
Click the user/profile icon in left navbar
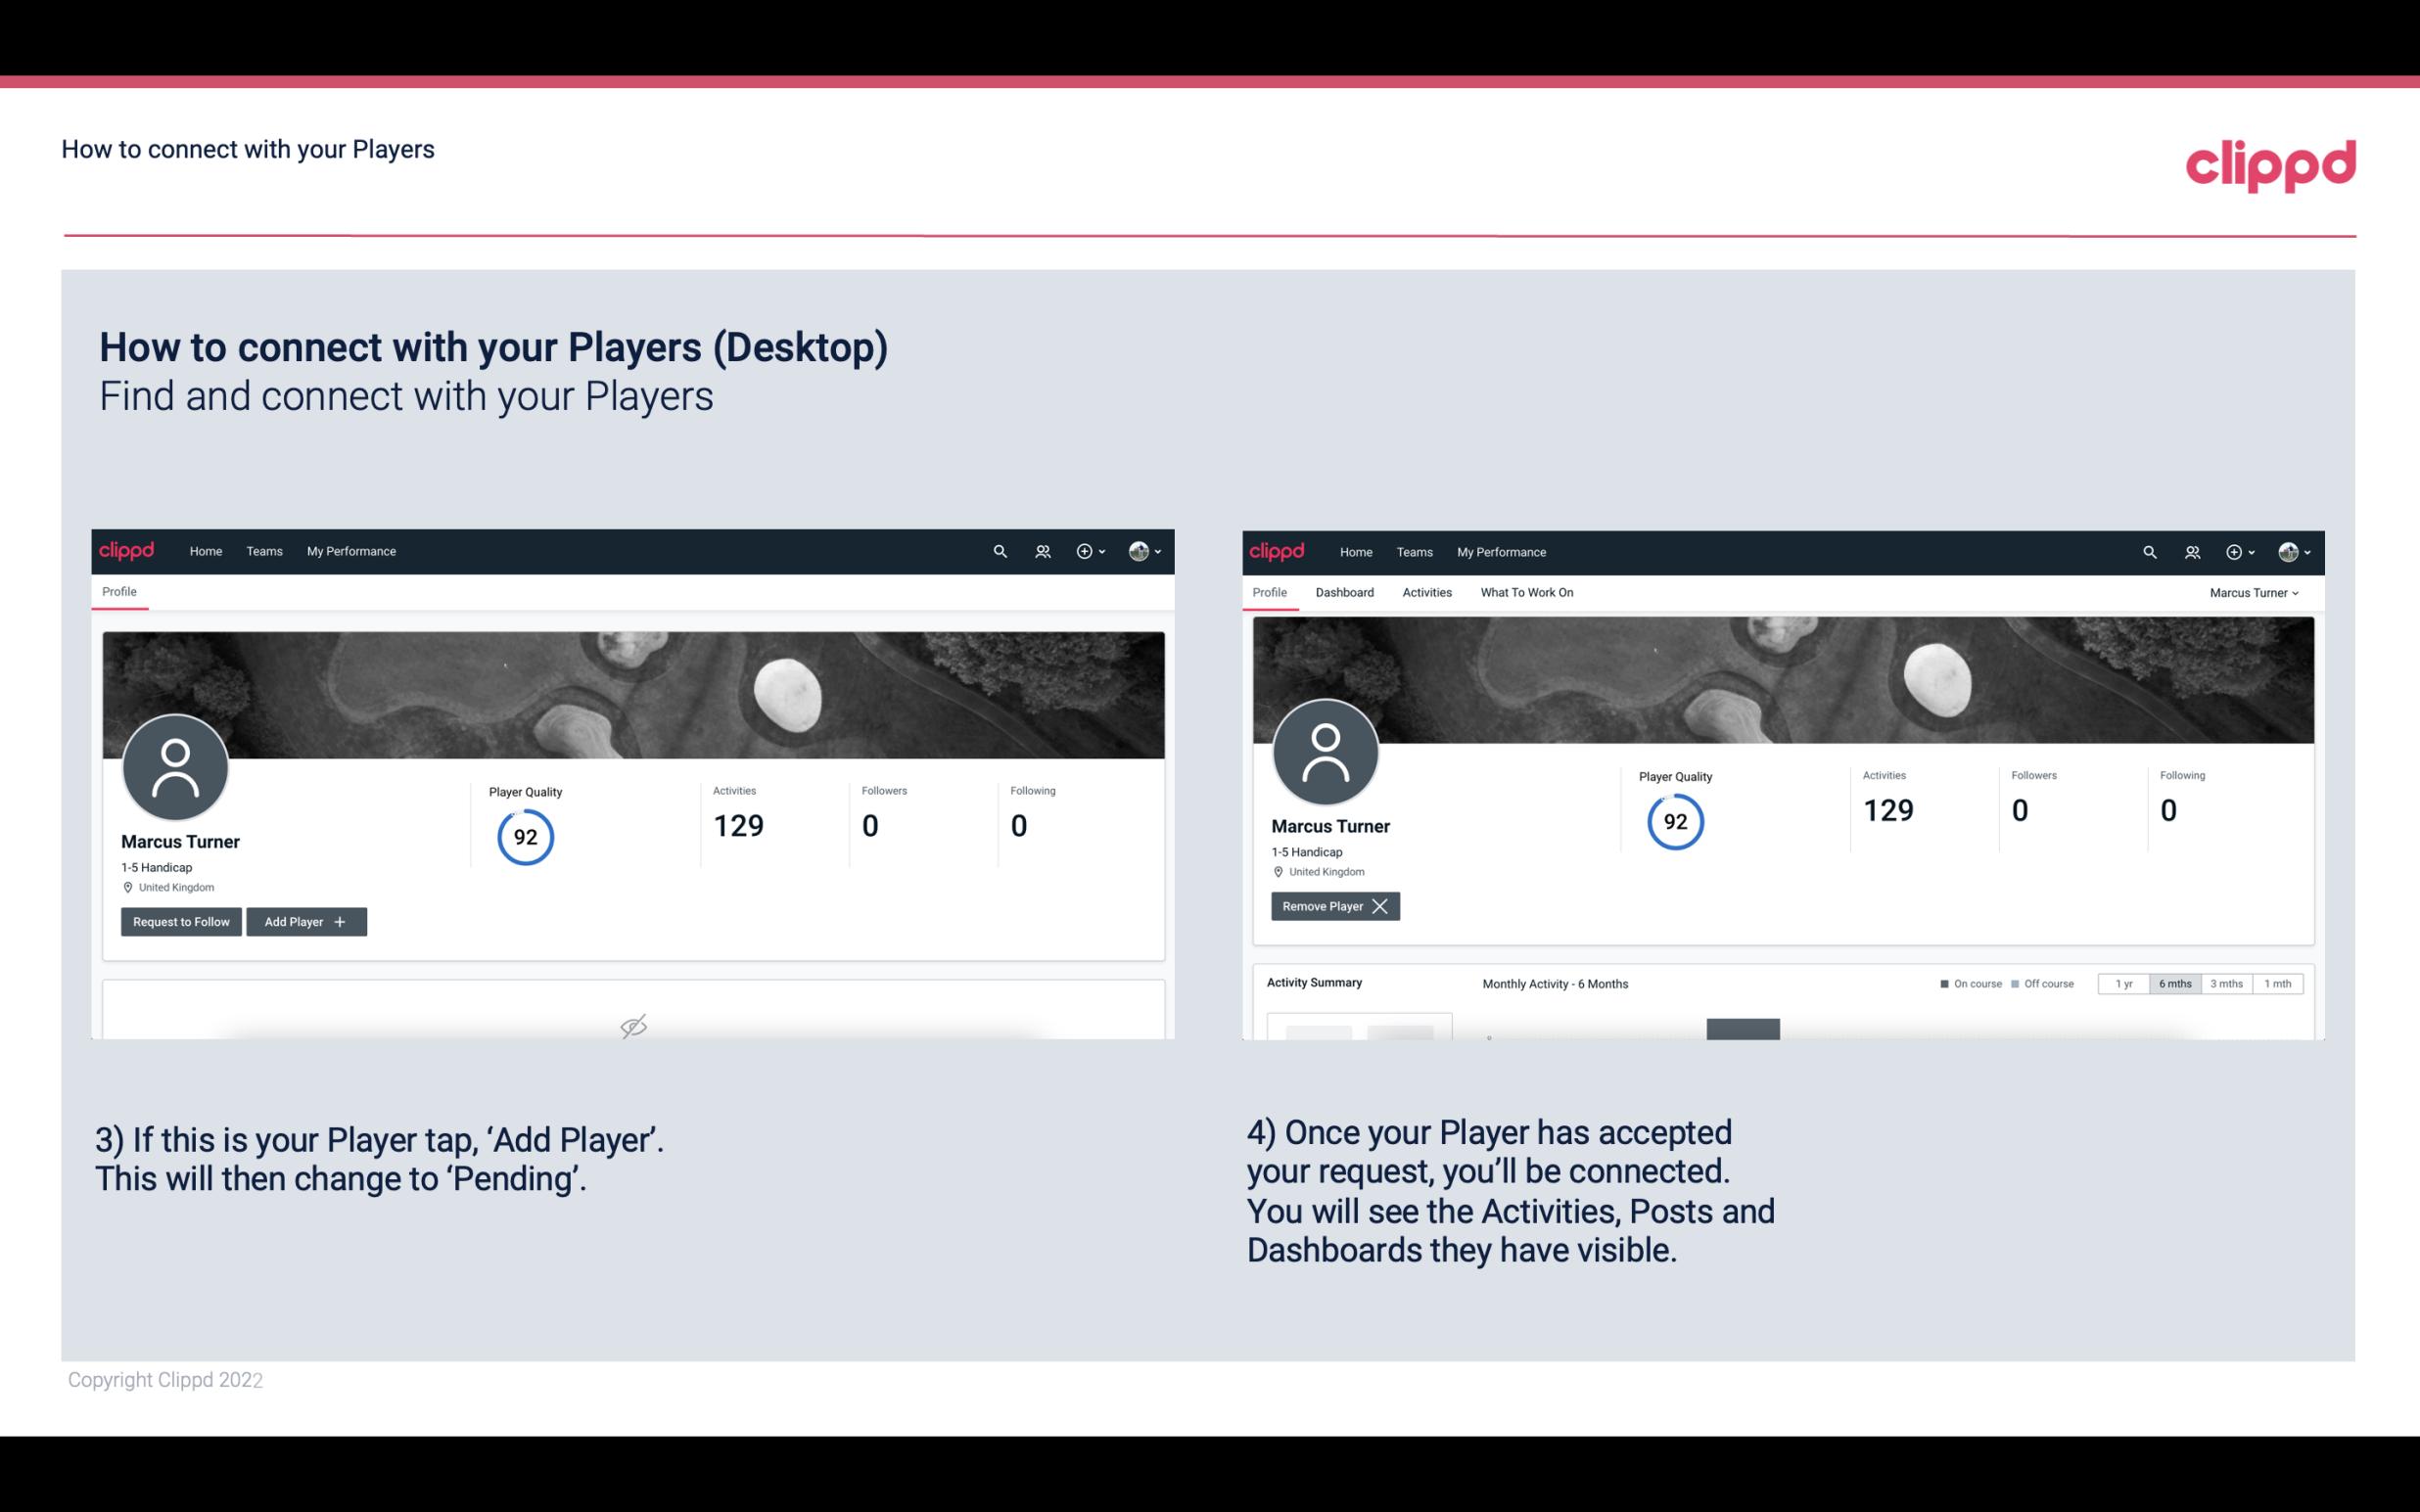click(1040, 550)
